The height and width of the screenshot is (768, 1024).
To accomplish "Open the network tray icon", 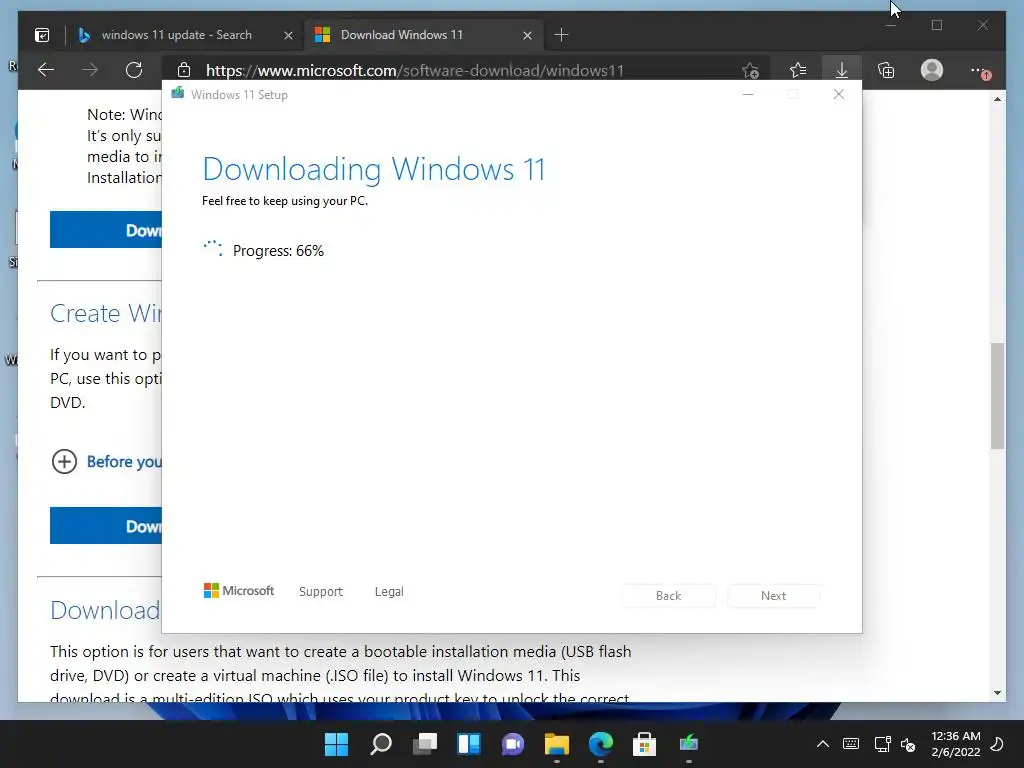I will 882,744.
